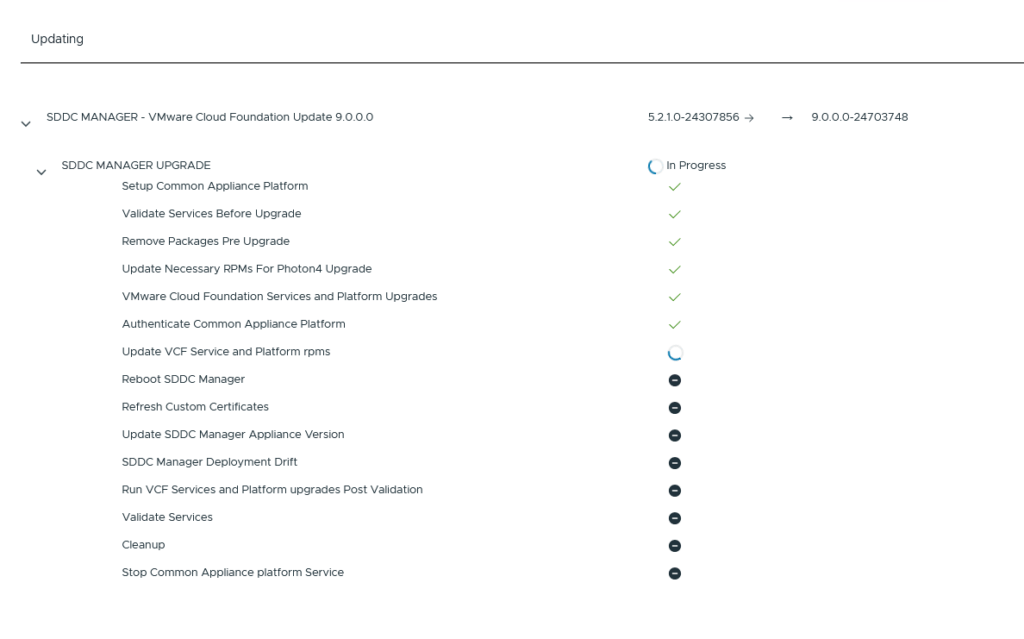Click pending icon beside Reboot SDDC Manager
1024x639 pixels.
click(674, 380)
